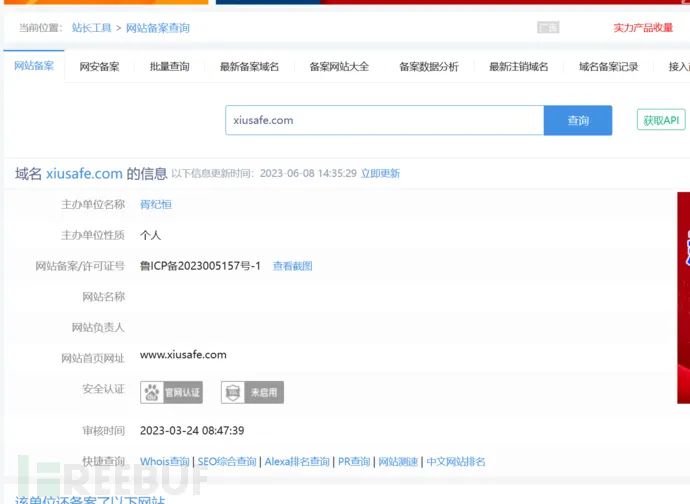Open the 备案数据分析 tab
This screenshot has width=690, height=504.
(x=429, y=67)
